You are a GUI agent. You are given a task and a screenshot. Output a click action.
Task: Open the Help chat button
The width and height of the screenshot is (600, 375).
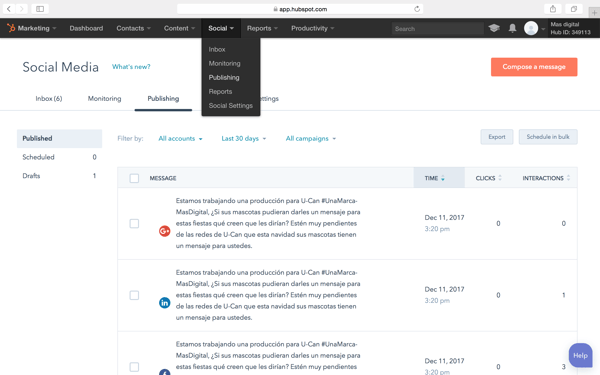pyautogui.click(x=580, y=355)
